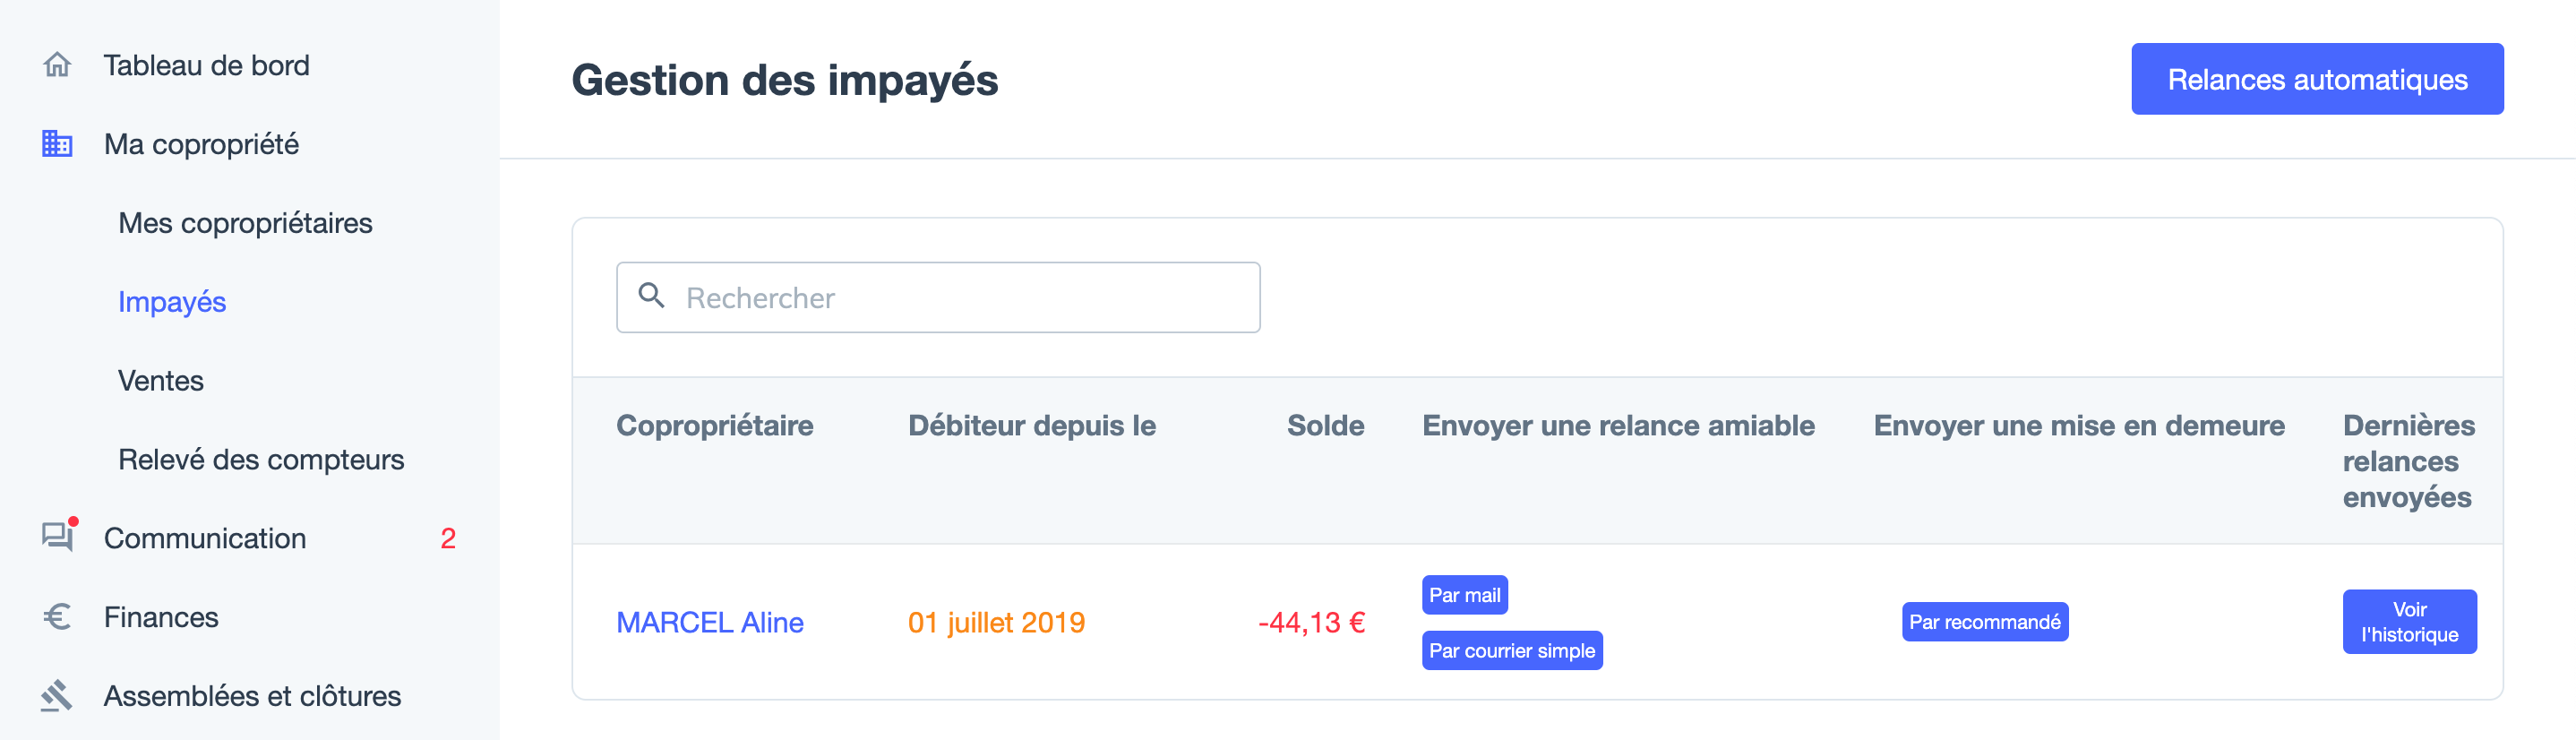Click Voir l'historique button
This screenshot has height=740, width=2576.
[2409, 622]
